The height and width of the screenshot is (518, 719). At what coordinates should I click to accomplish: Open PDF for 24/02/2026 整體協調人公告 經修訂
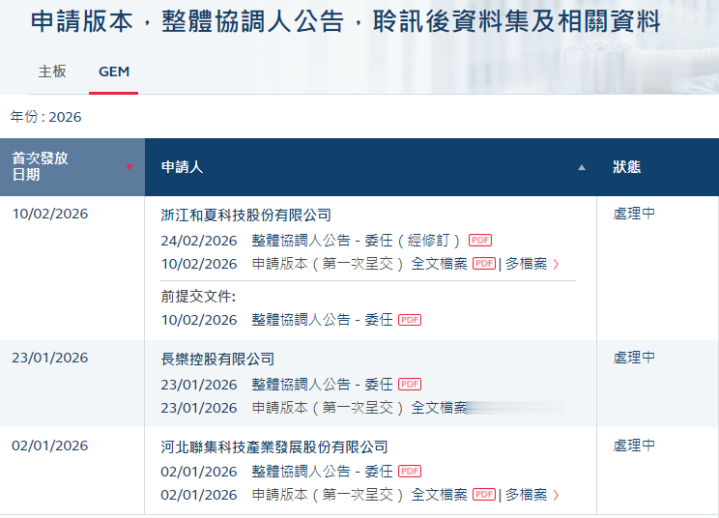[480, 240]
